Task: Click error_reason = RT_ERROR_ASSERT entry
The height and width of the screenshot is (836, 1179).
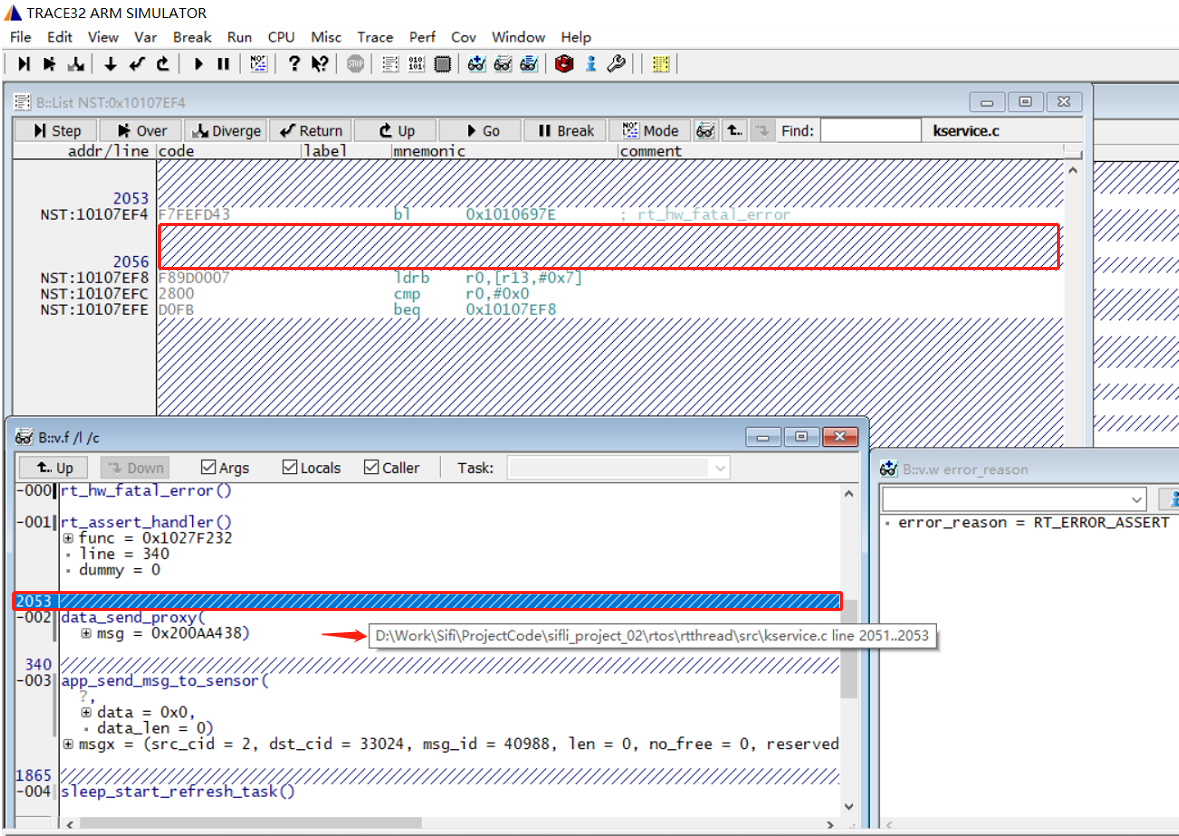Action: pyautogui.click(x=1033, y=522)
